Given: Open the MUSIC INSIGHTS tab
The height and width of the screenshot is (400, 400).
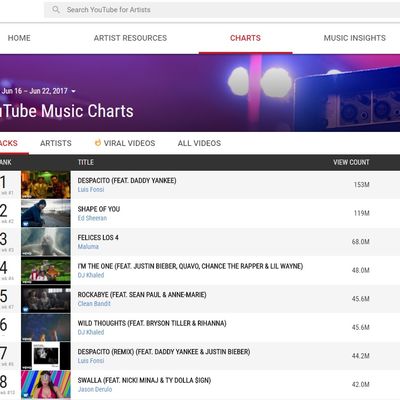Looking at the screenshot, I should point(355,38).
